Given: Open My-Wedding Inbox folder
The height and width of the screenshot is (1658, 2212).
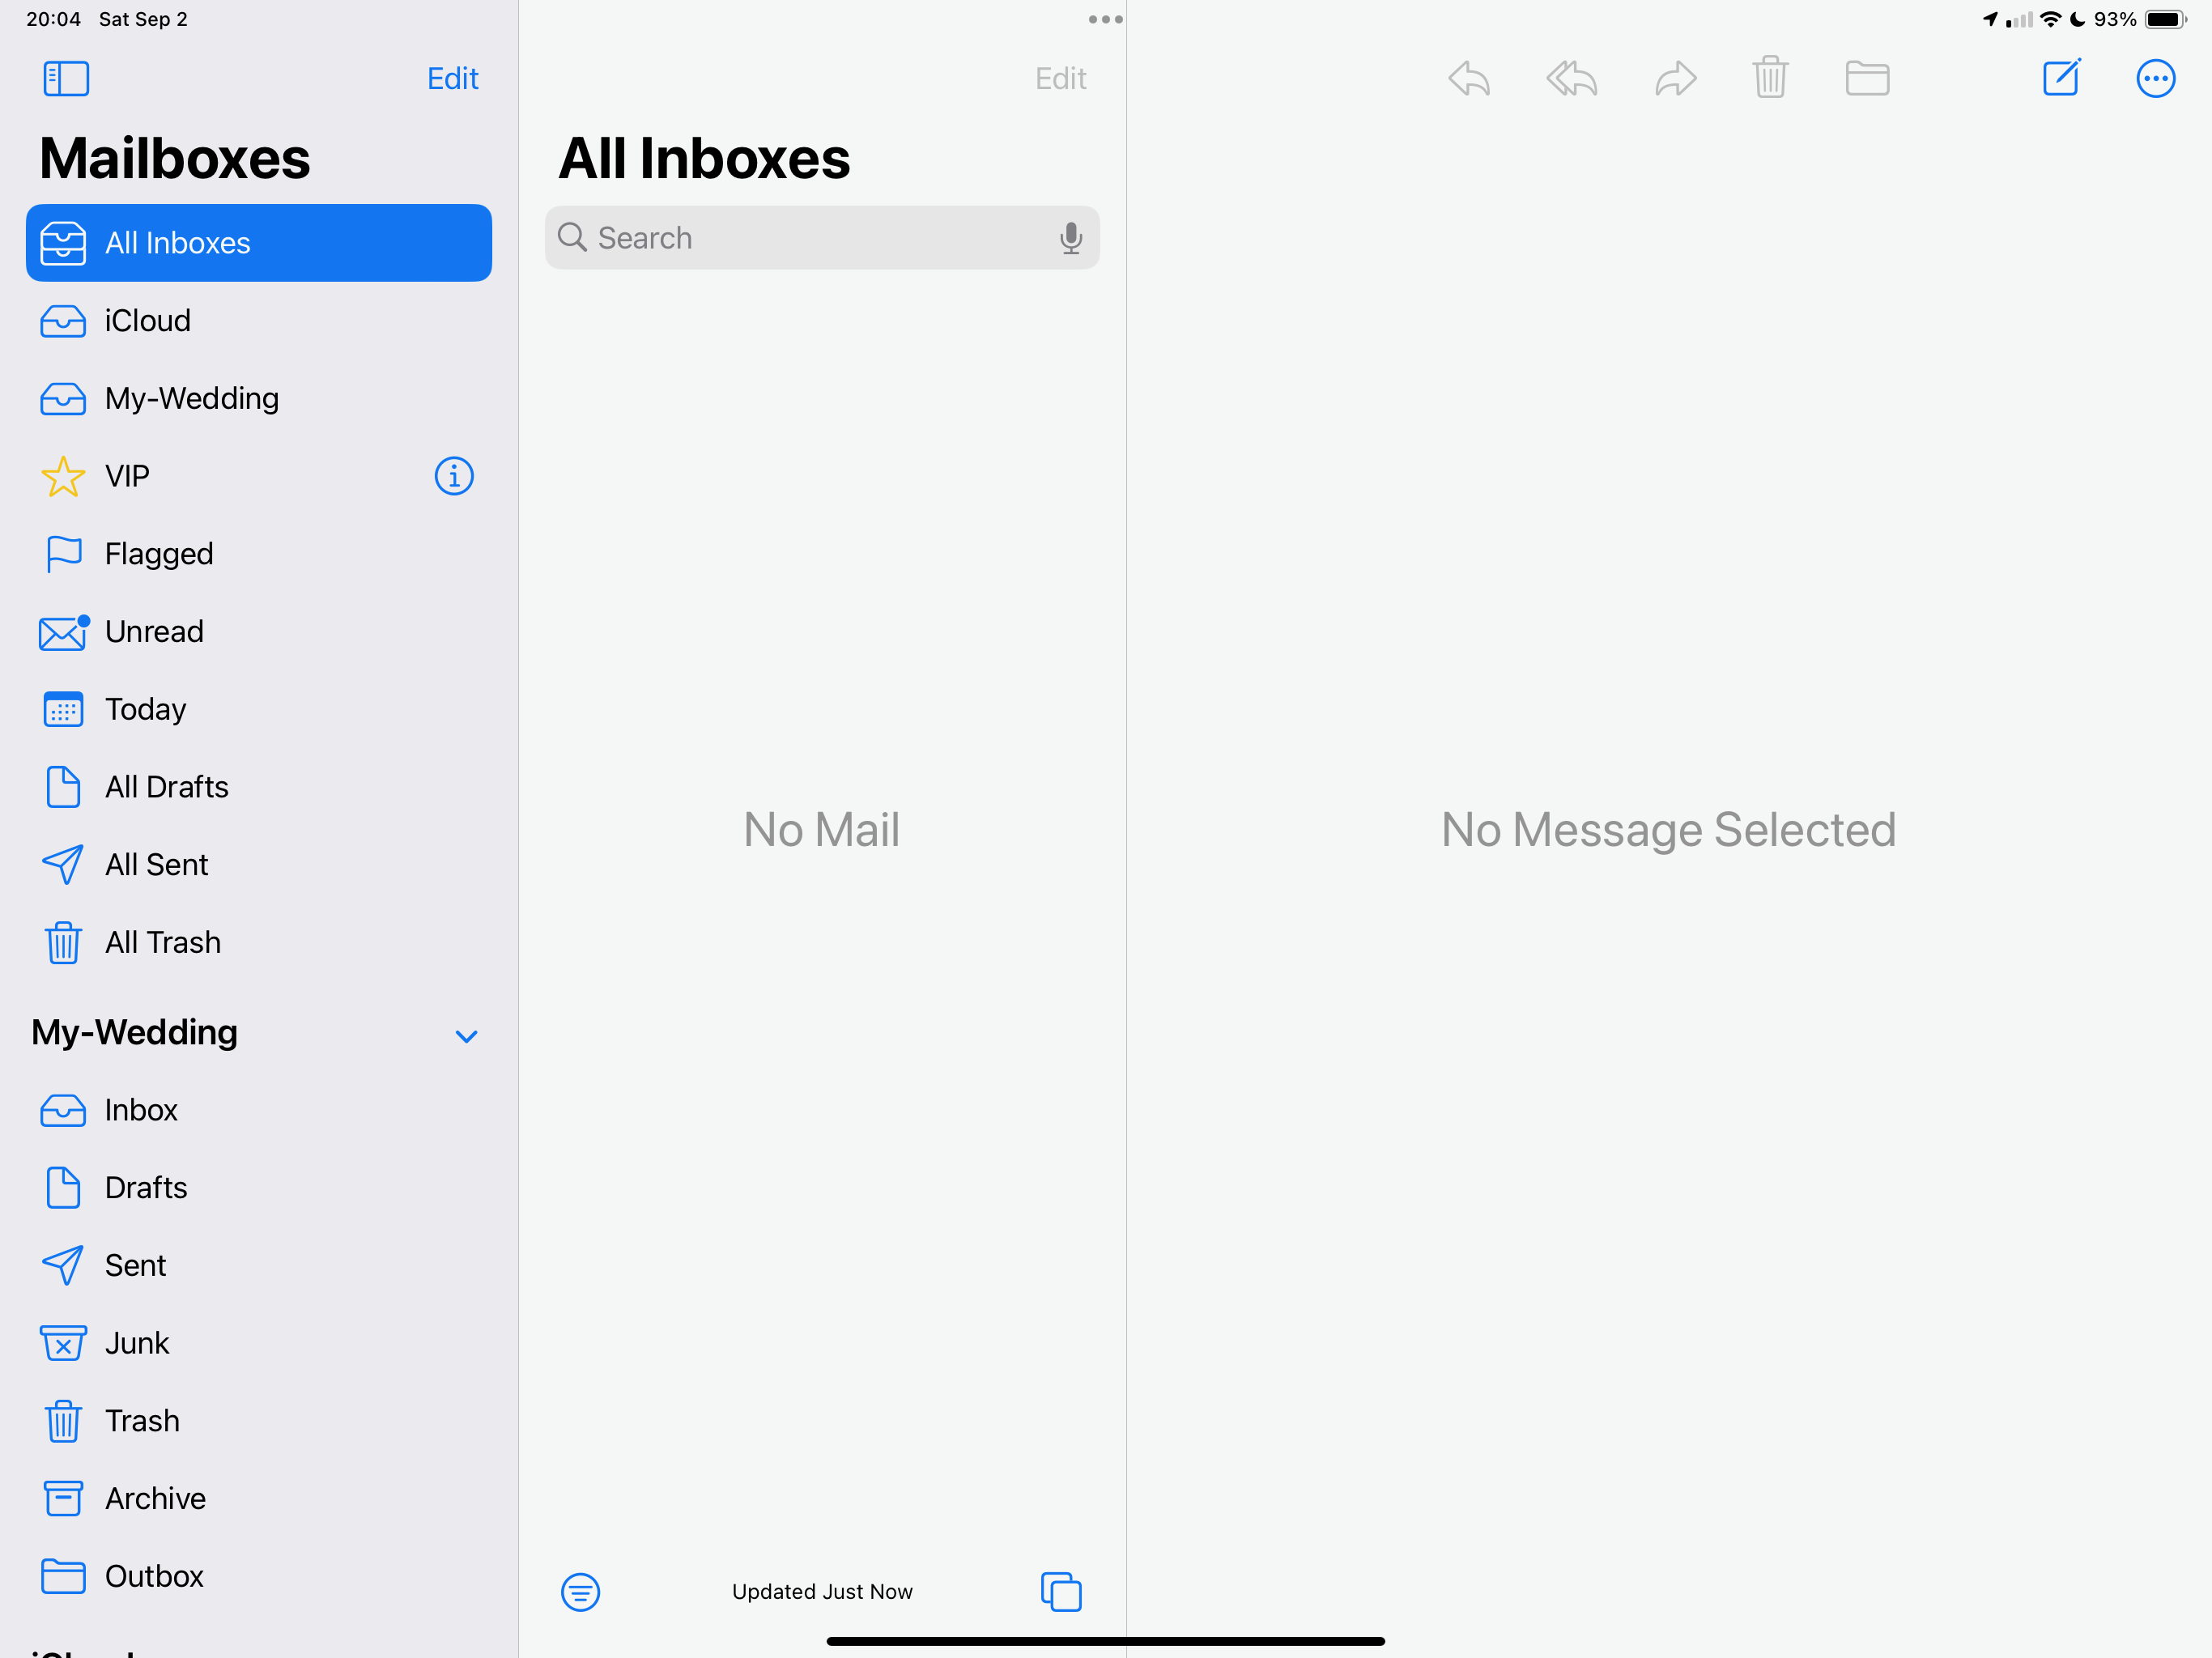Looking at the screenshot, I should tap(259, 1110).
